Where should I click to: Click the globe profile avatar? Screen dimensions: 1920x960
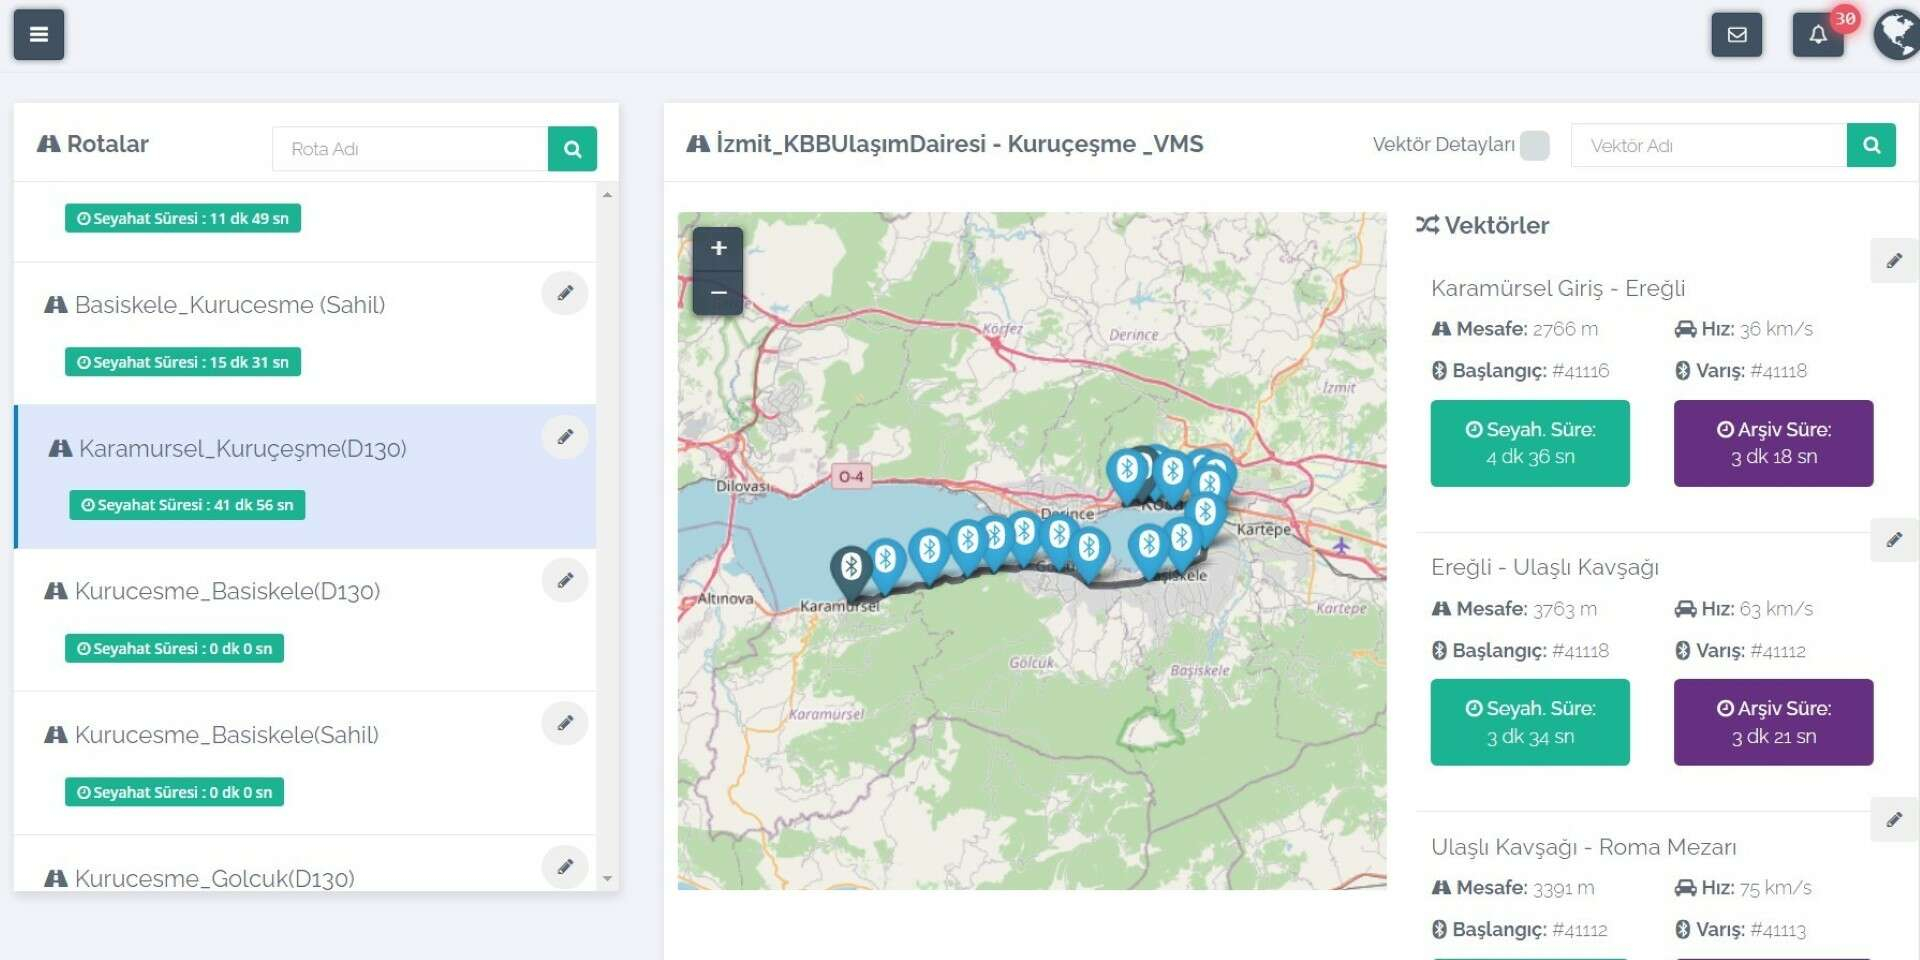pos(1896,35)
